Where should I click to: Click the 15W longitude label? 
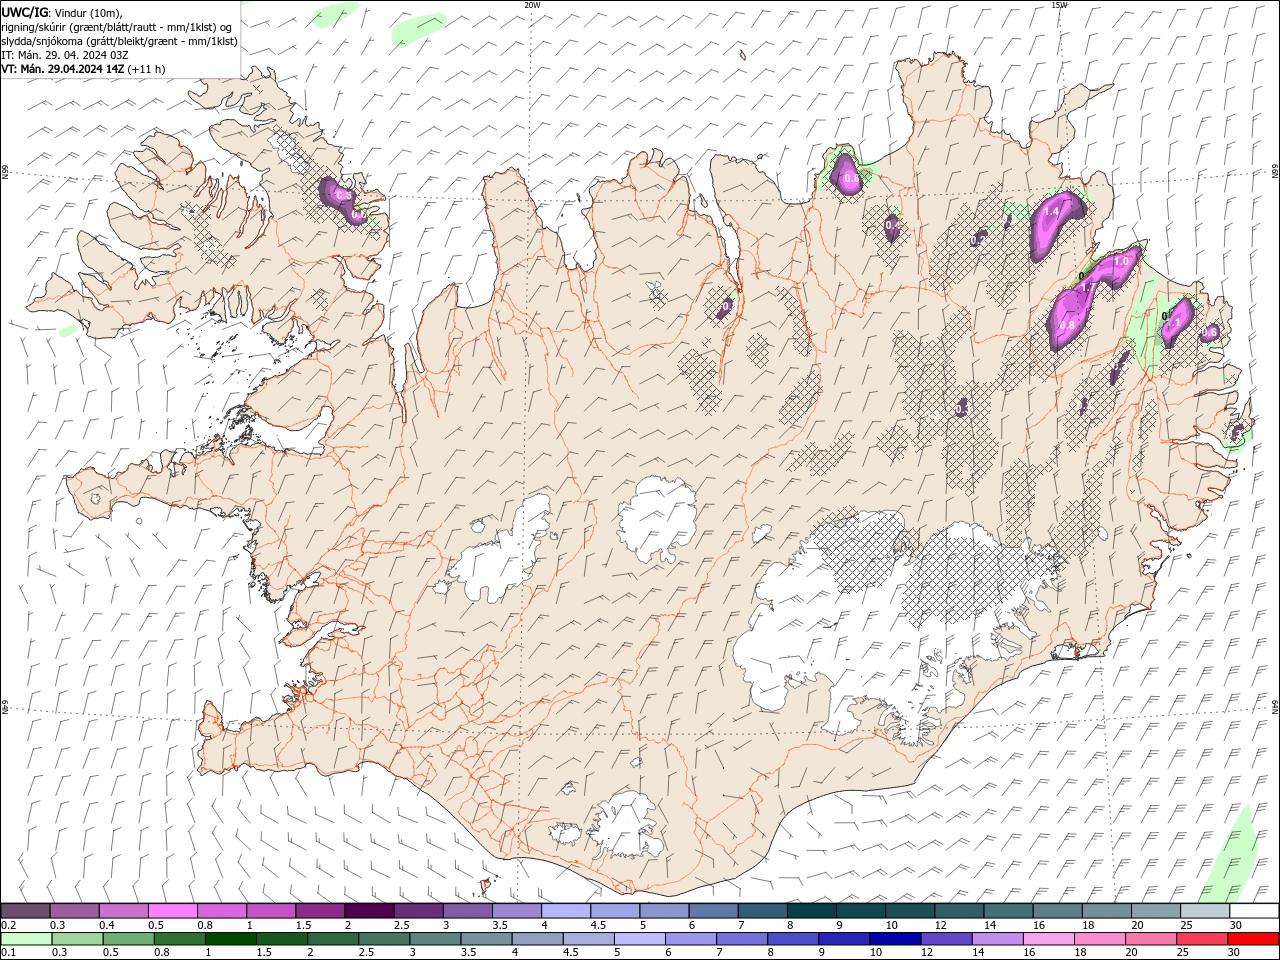[1059, 5]
